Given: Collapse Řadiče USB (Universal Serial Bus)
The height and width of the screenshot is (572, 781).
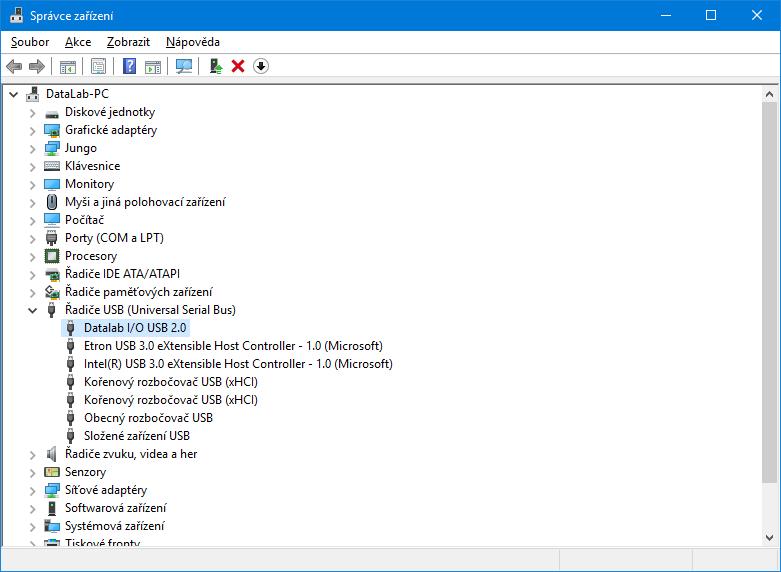Looking at the screenshot, I should pos(33,310).
